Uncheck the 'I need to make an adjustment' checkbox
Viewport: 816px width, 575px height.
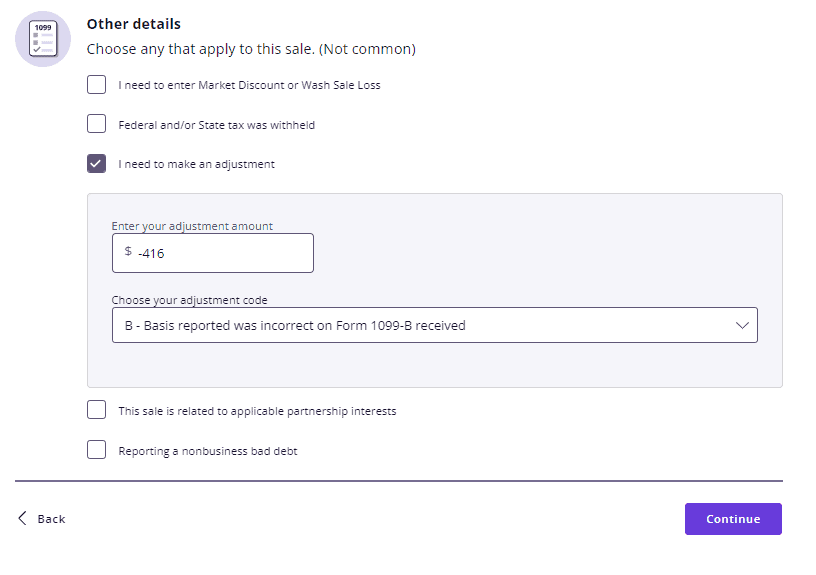click(x=96, y=164)
